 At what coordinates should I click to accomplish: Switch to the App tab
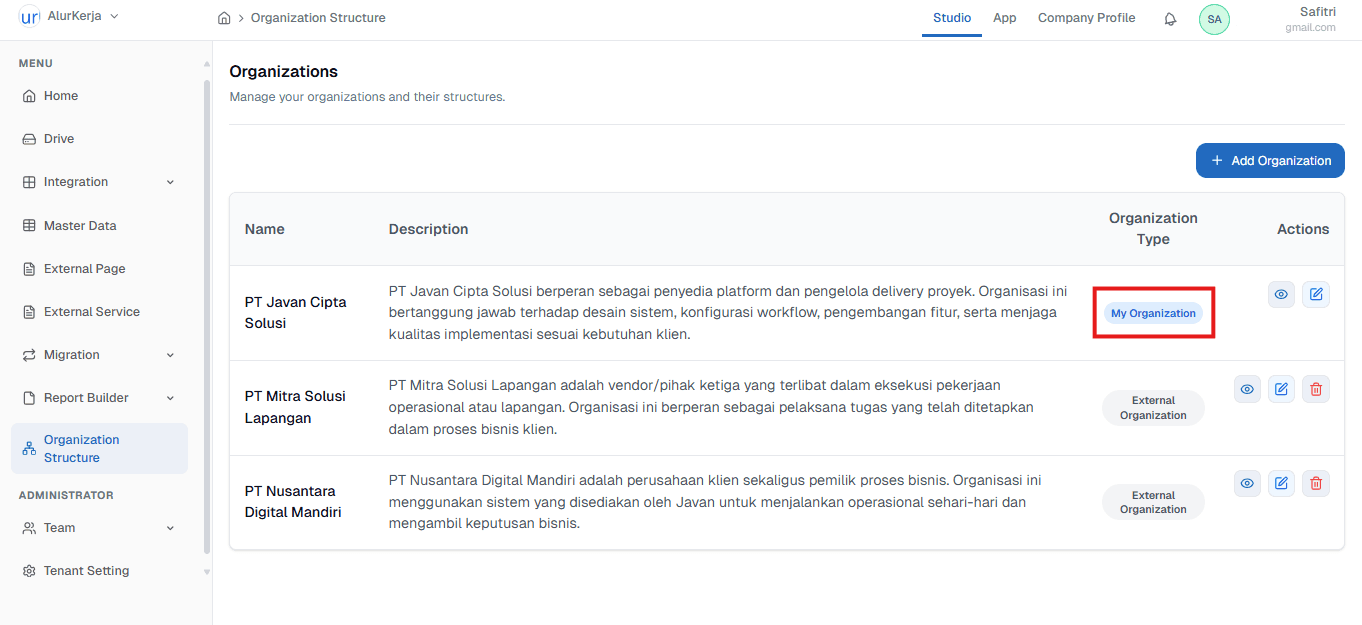1004,17
